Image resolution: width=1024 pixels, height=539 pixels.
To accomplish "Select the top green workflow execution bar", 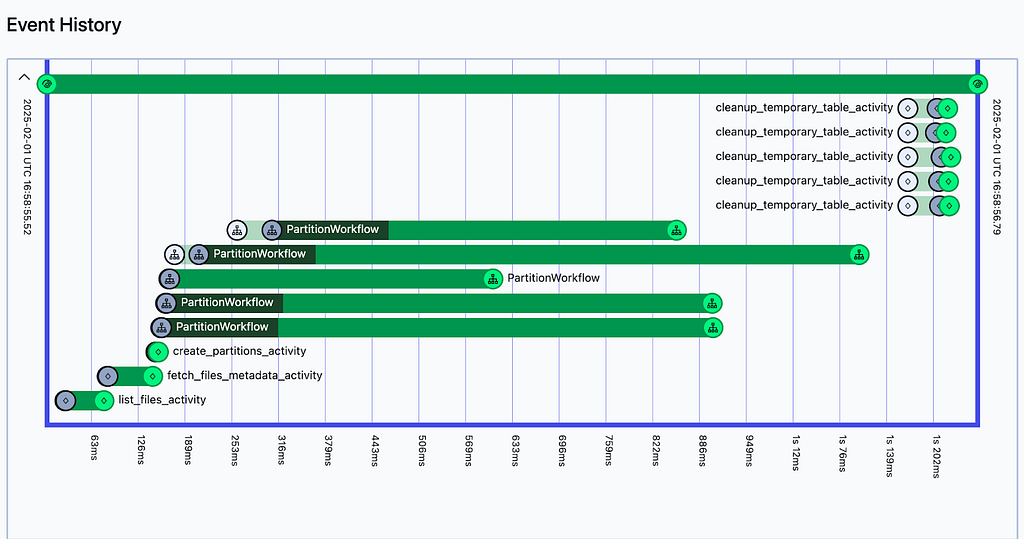I will pos(512,84).
